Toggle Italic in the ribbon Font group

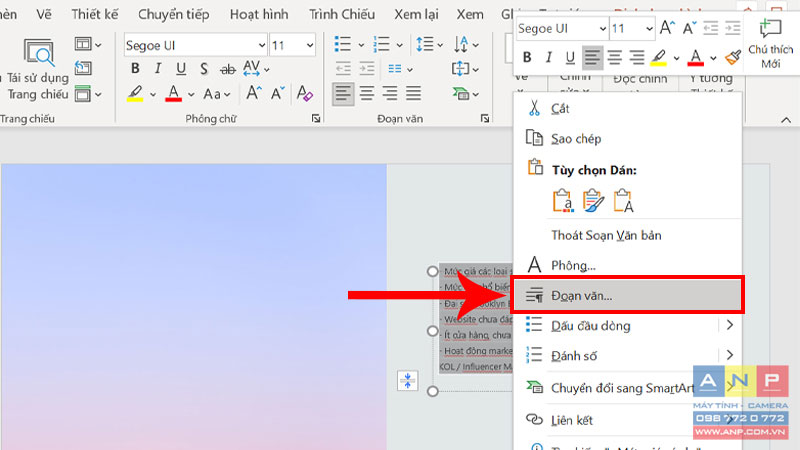click(158, 68)
